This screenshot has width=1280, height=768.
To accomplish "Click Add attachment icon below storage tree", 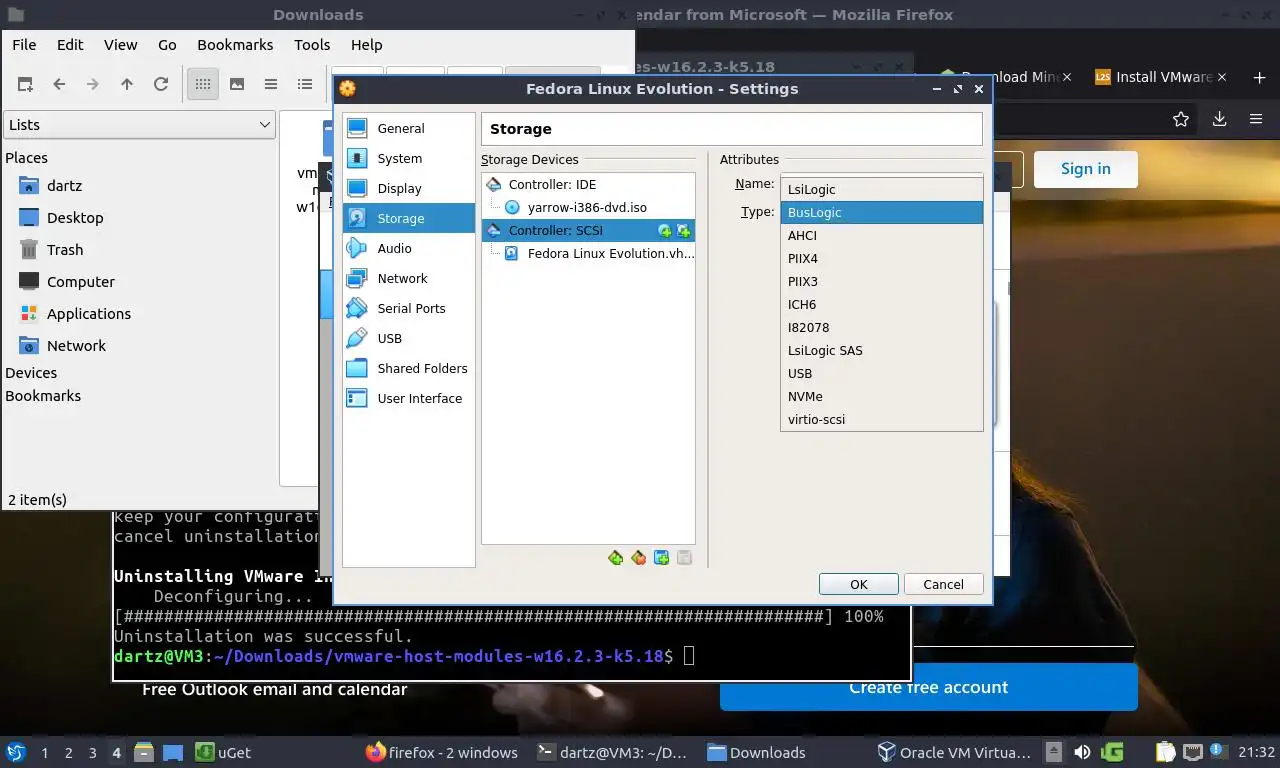I will 662,558.
